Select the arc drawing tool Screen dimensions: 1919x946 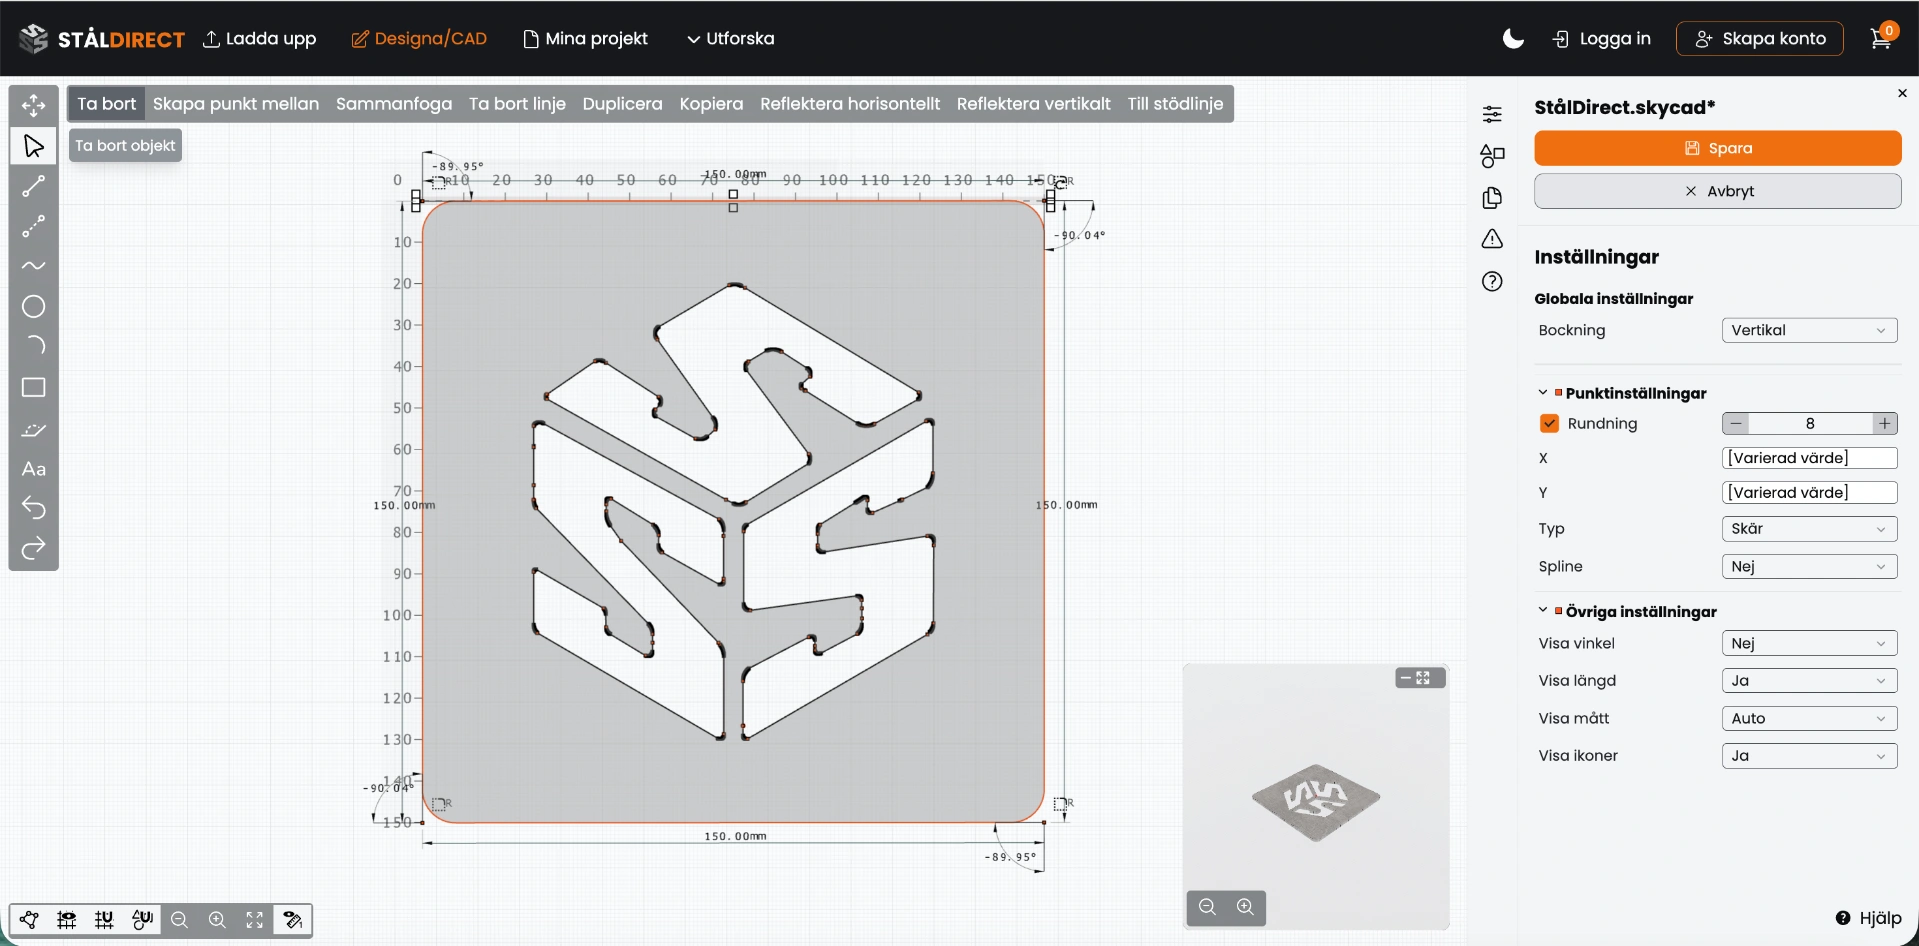(x=33, y=346)
